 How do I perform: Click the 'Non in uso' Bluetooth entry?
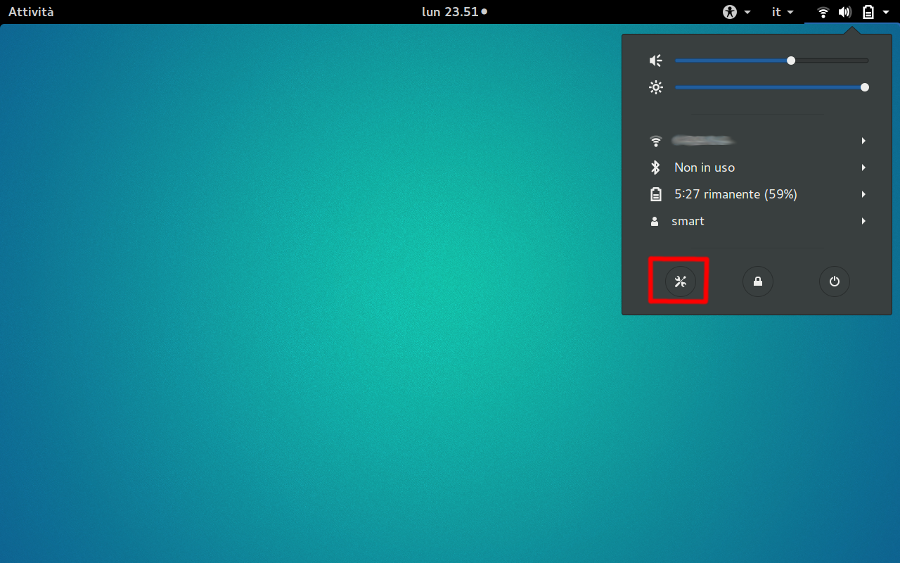[704, 168]
